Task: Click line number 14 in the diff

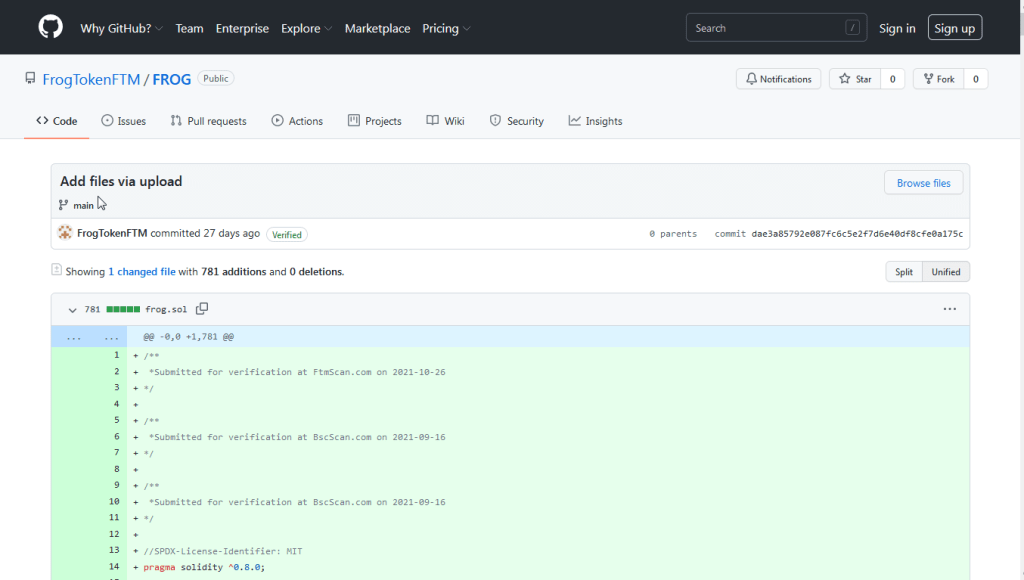Action: click(114, 567)
